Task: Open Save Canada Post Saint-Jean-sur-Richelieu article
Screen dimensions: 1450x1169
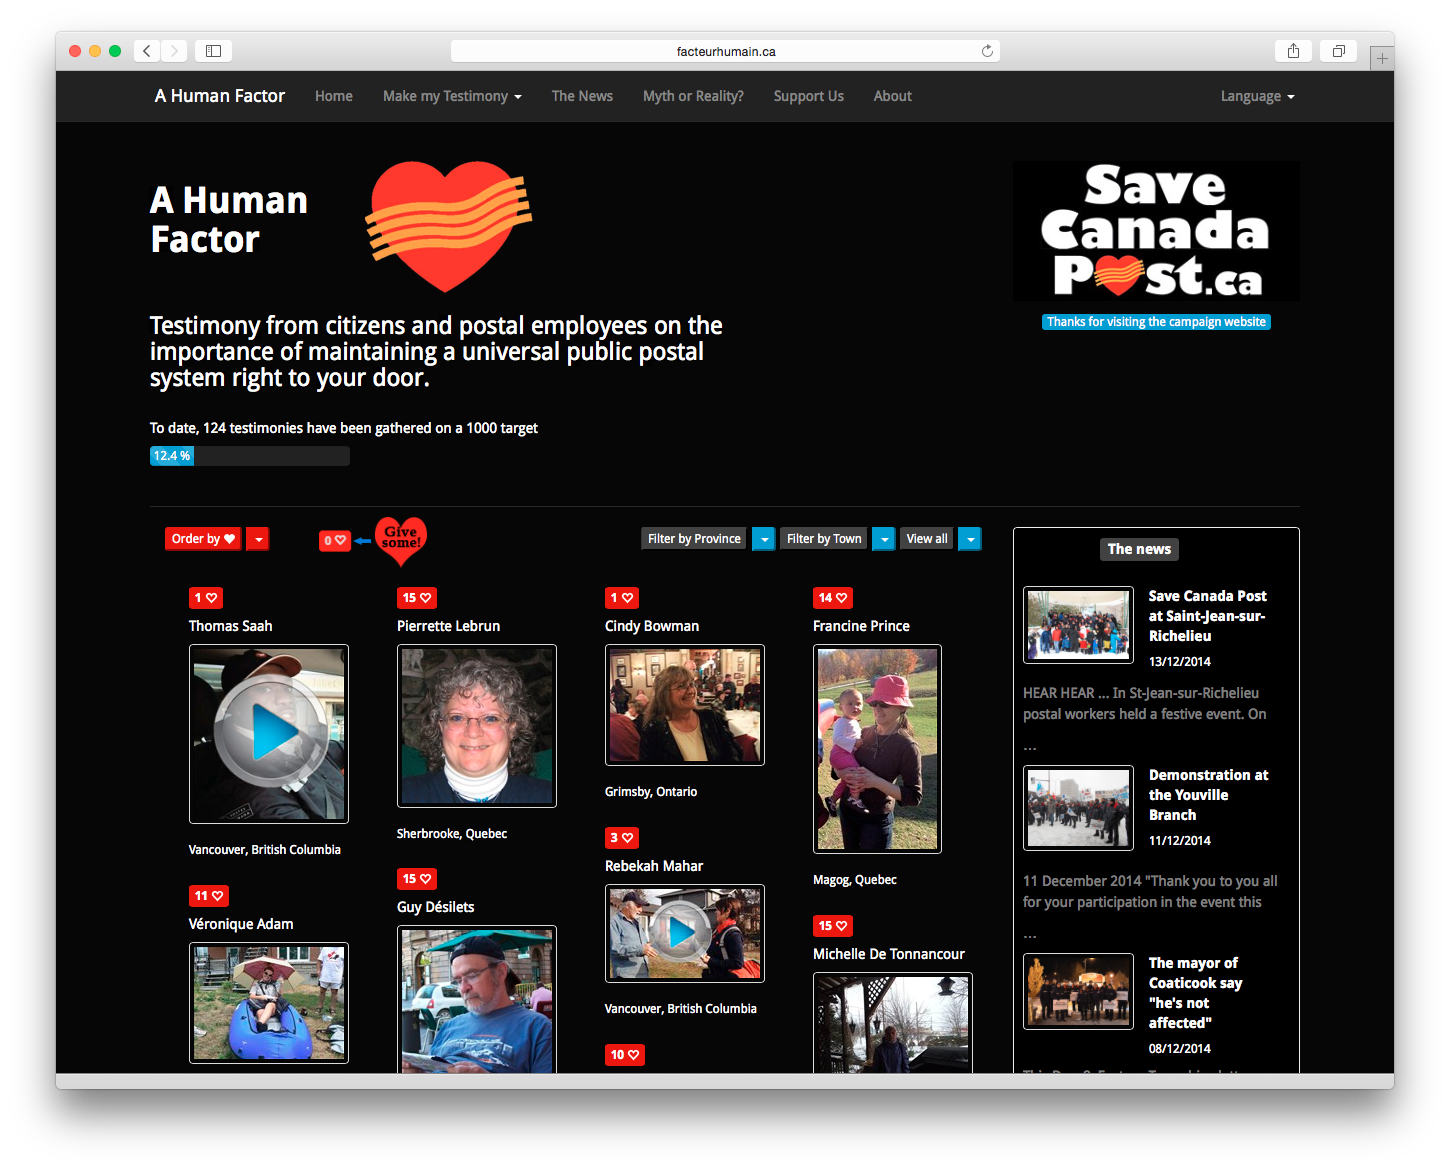Action: (x=1207, y=615)
